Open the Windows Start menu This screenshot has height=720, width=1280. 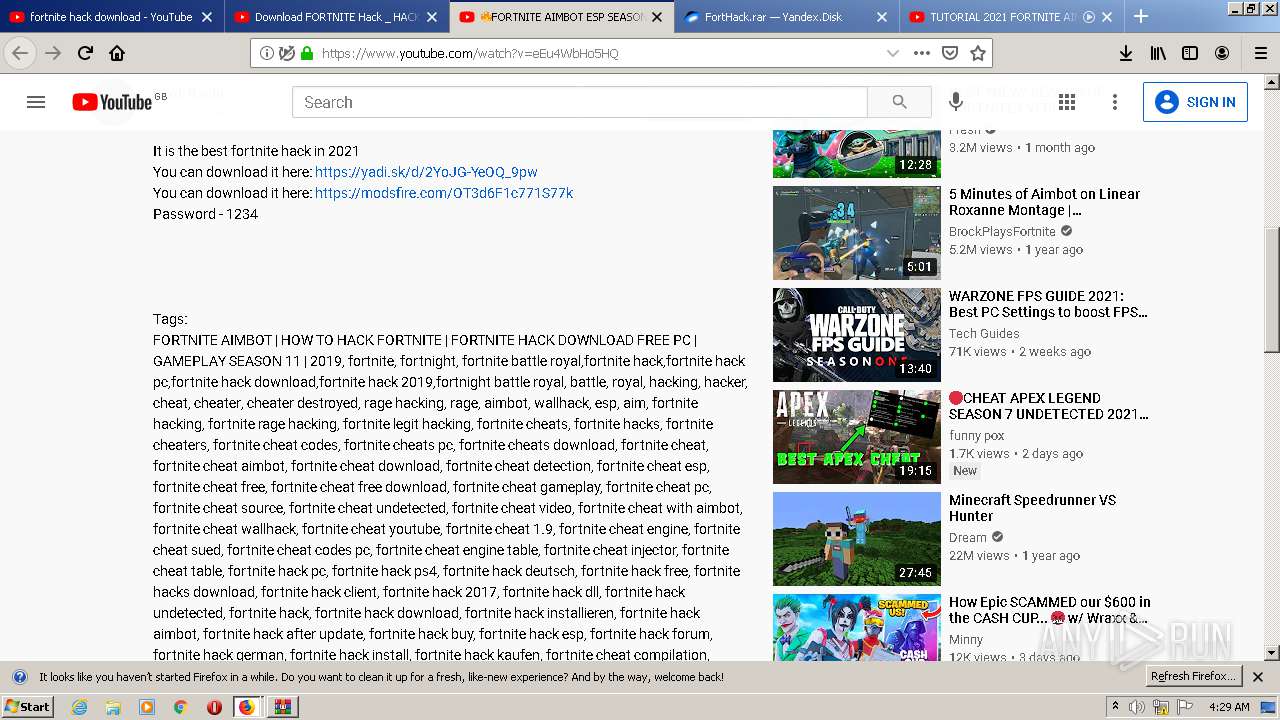coord(28,707)
